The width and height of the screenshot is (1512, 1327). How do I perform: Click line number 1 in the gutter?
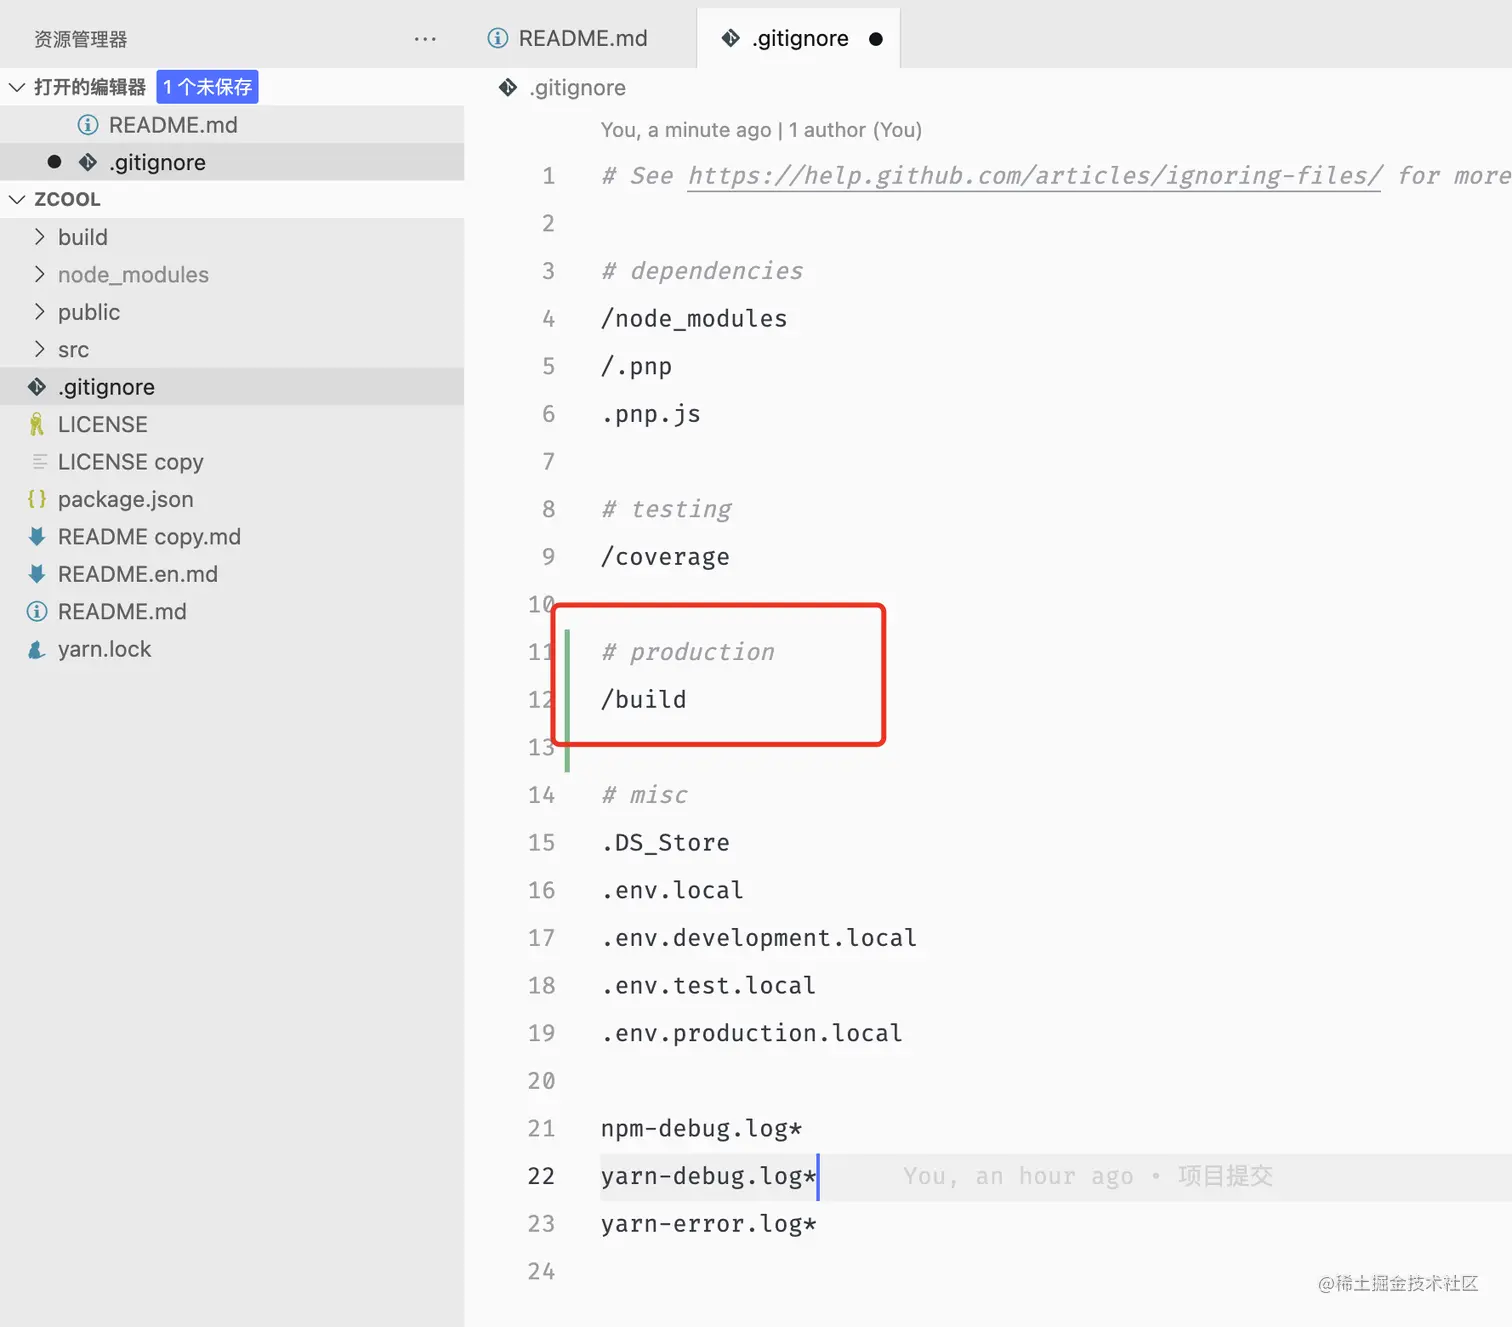[548, 176]
